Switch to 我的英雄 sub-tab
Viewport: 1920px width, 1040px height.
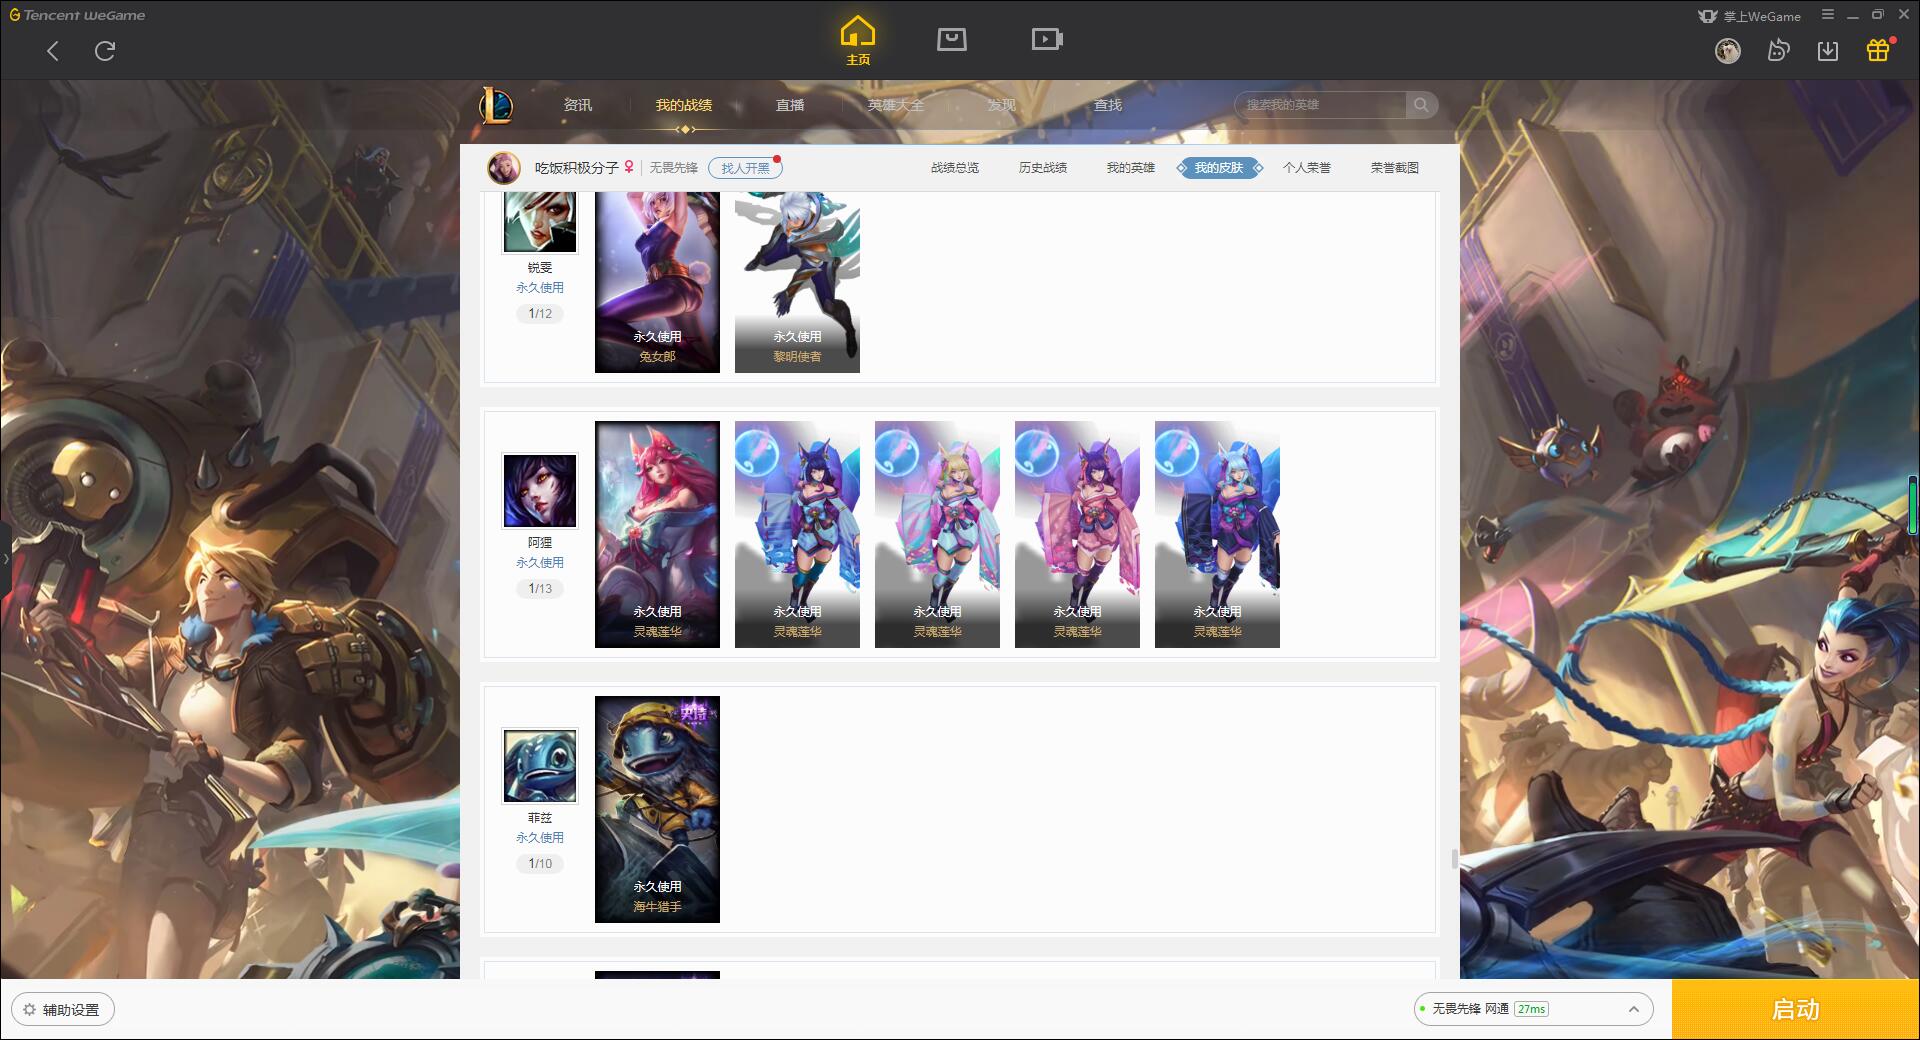(1131, 168)
